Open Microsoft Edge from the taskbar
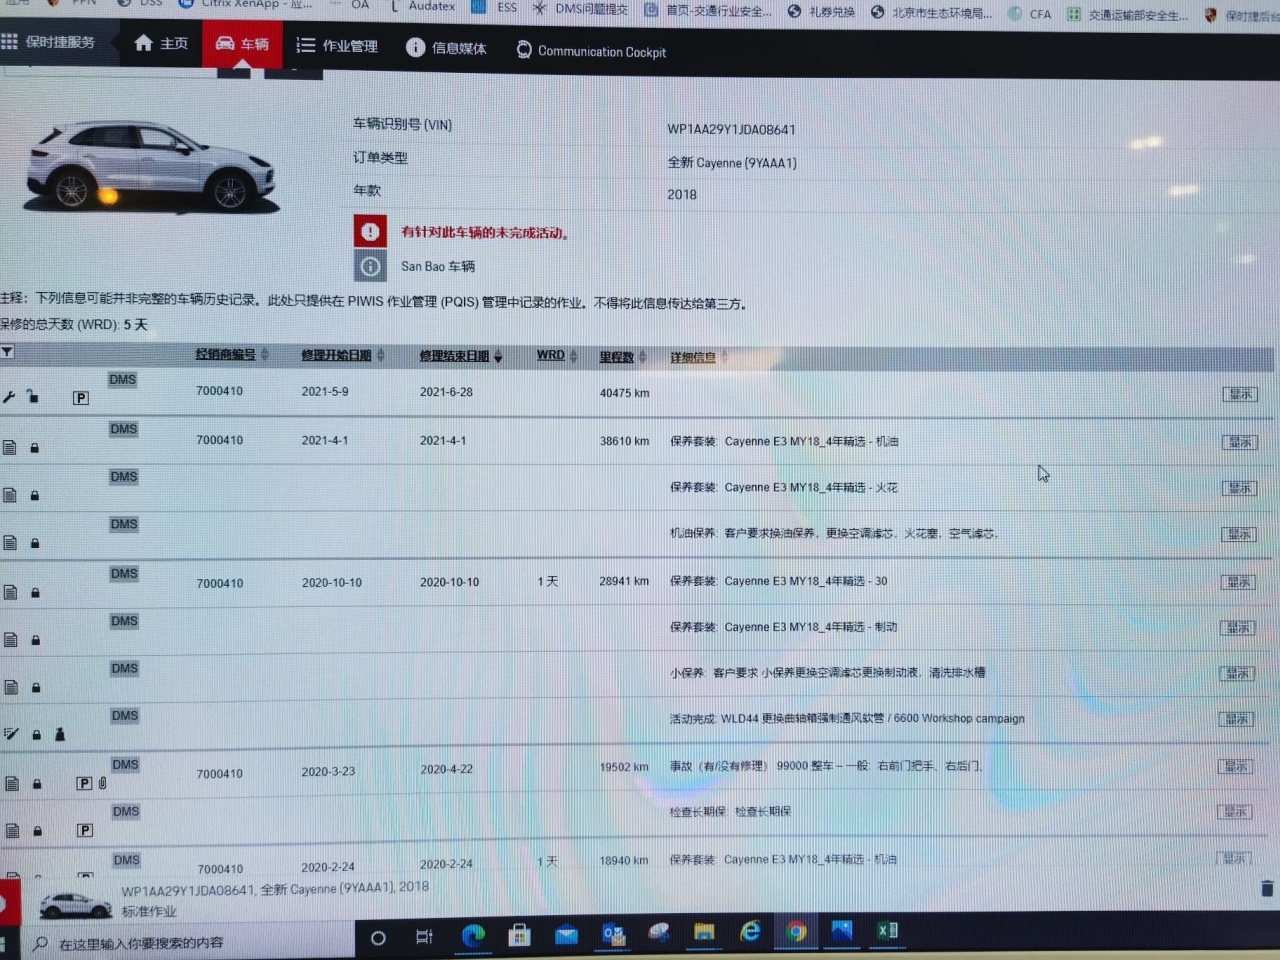This screenshot has height=960, width=1280. pos(473,935)
